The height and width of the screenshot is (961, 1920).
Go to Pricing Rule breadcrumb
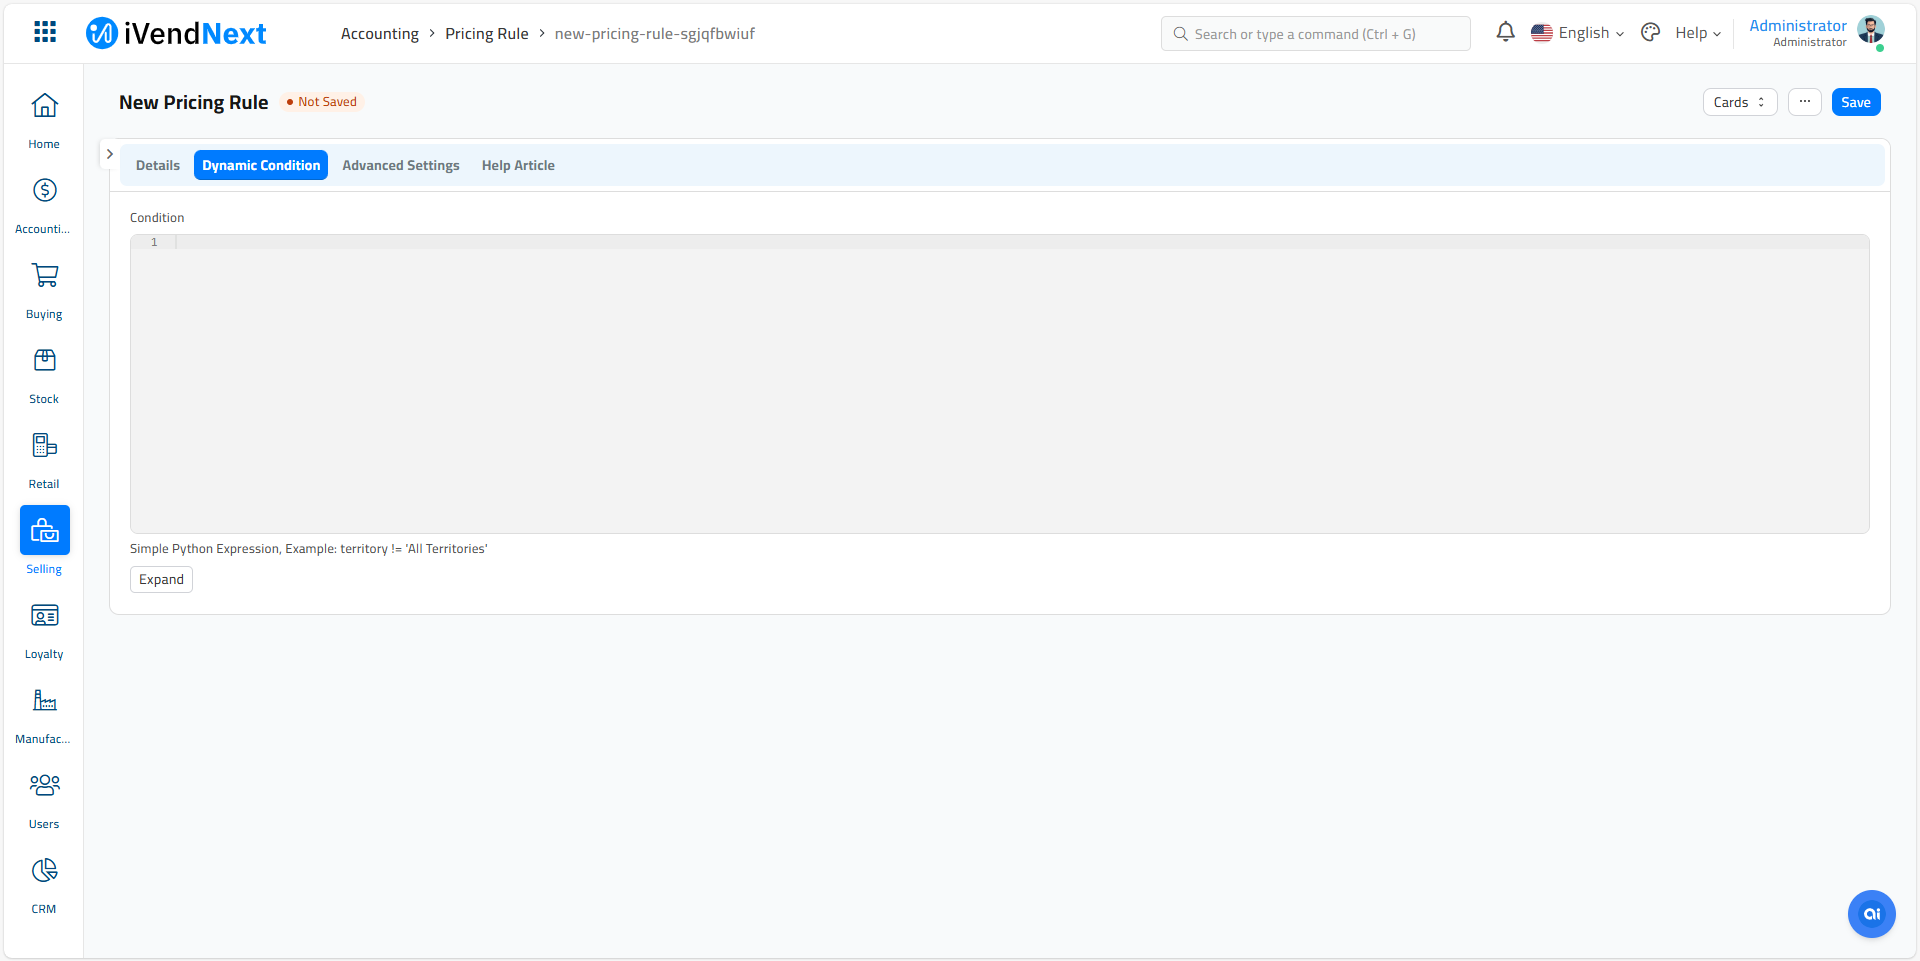(x=487, y=33)
